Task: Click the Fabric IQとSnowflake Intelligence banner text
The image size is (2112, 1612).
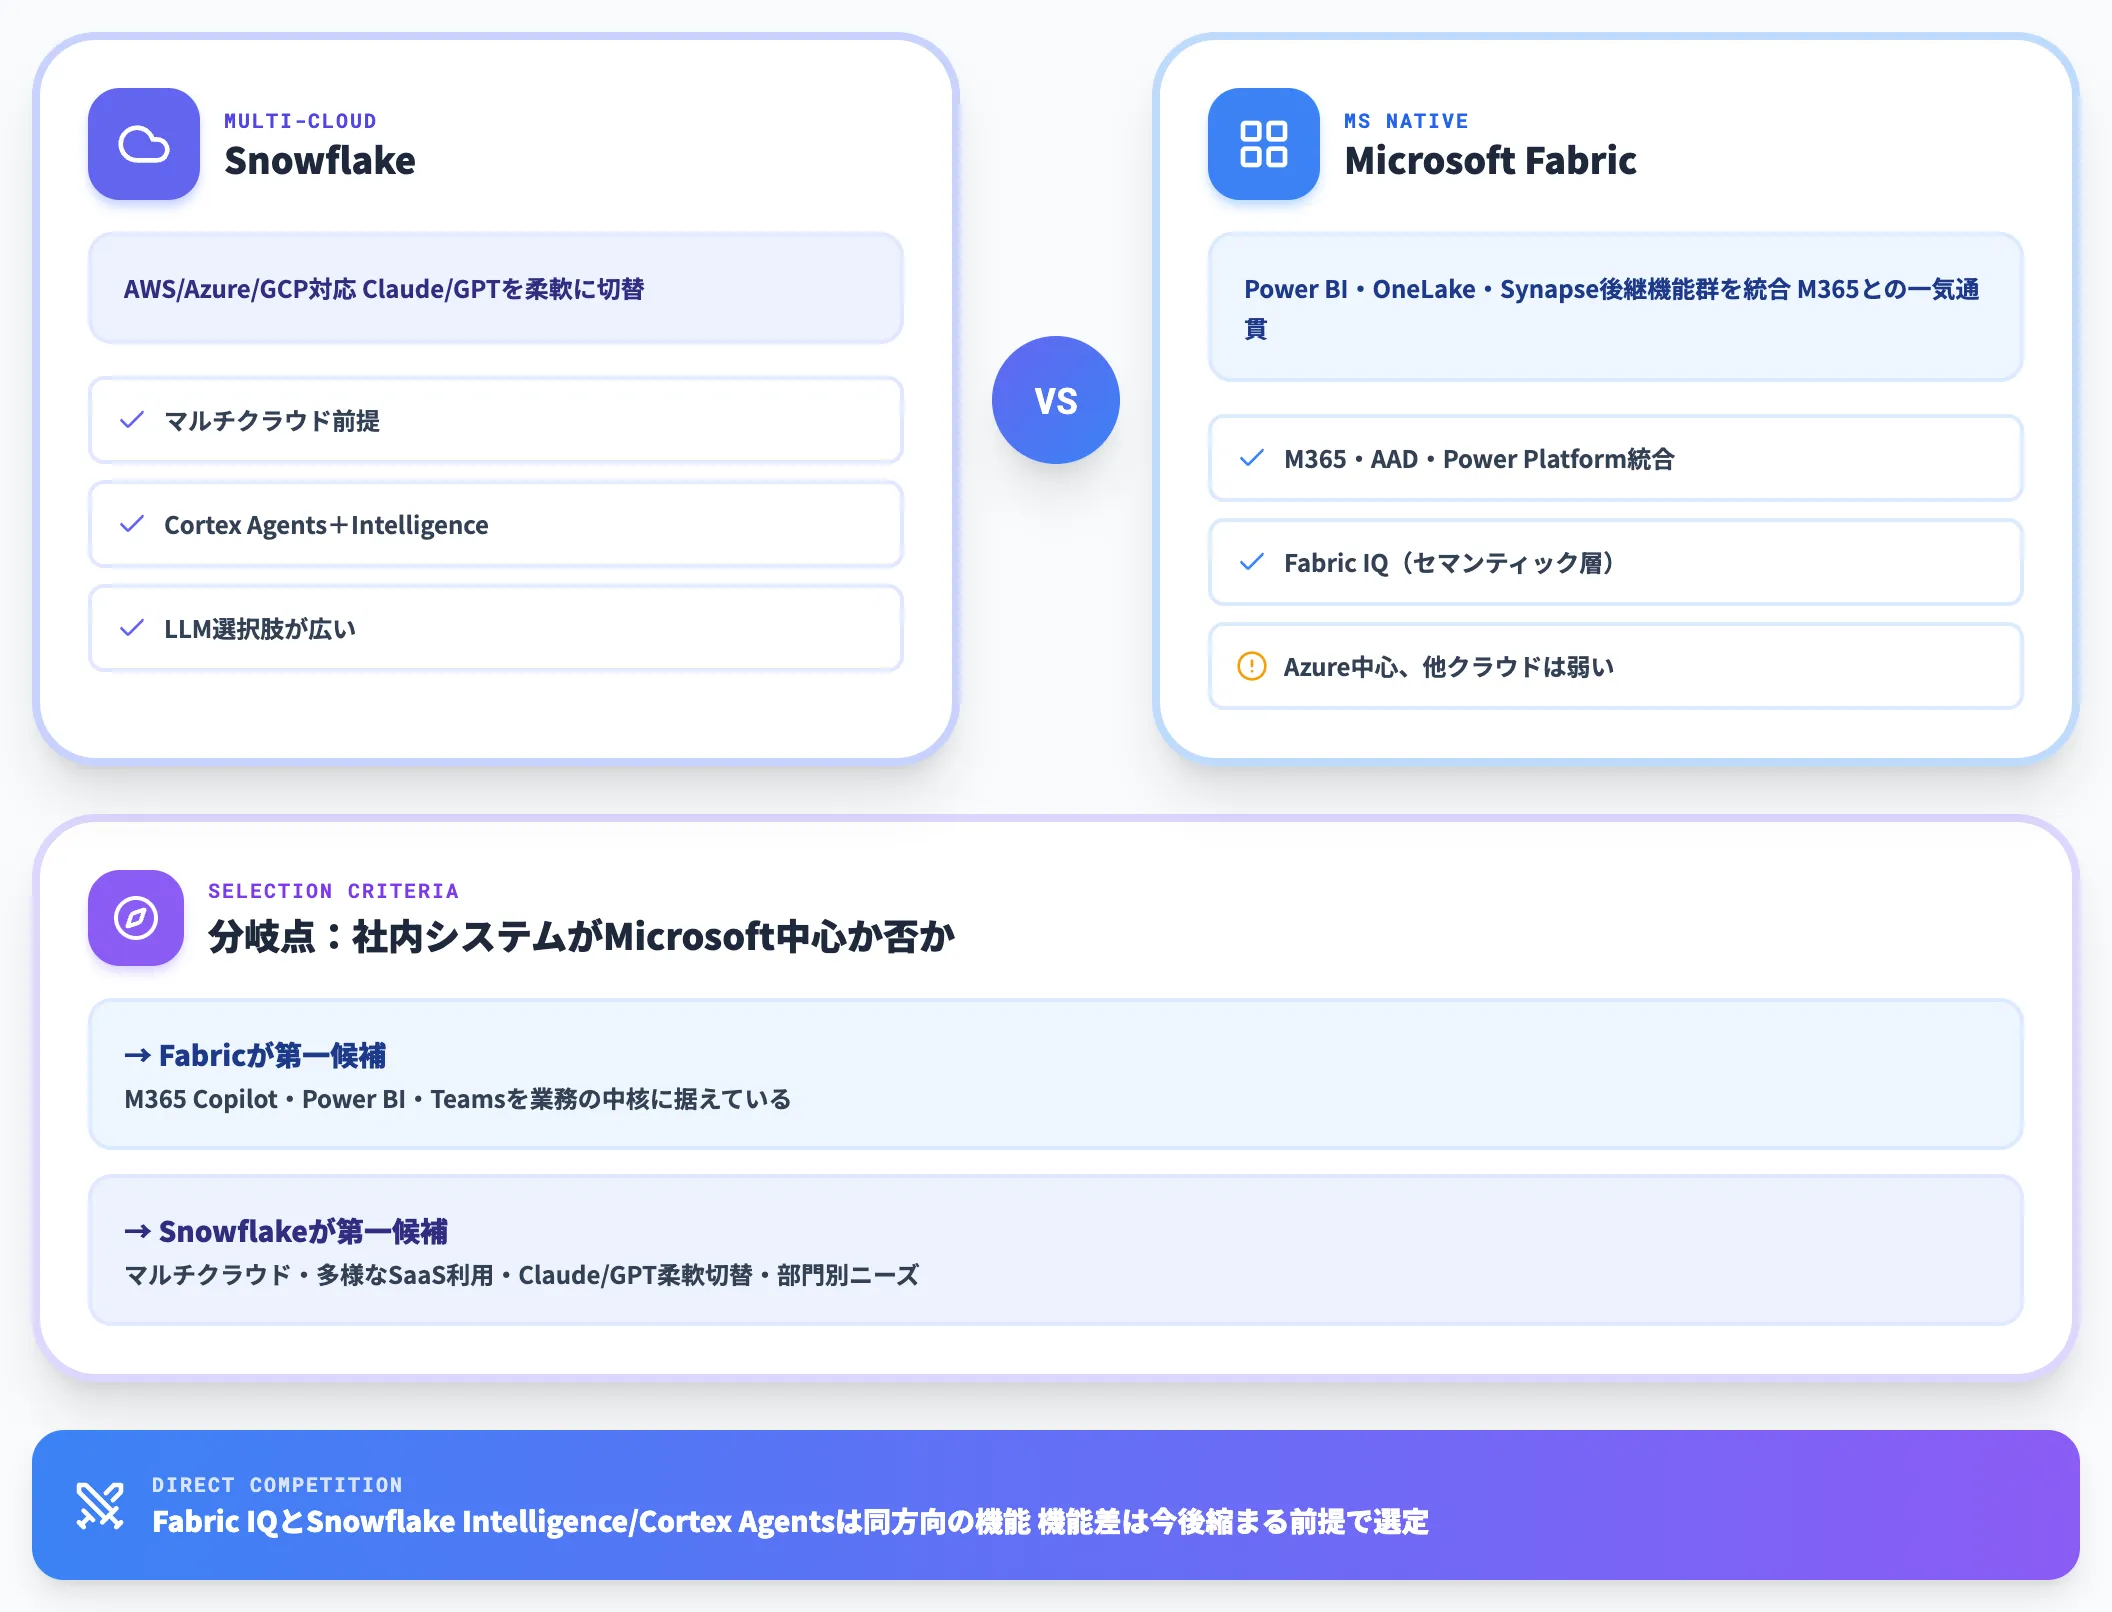Action: (x=790, y=1521)
